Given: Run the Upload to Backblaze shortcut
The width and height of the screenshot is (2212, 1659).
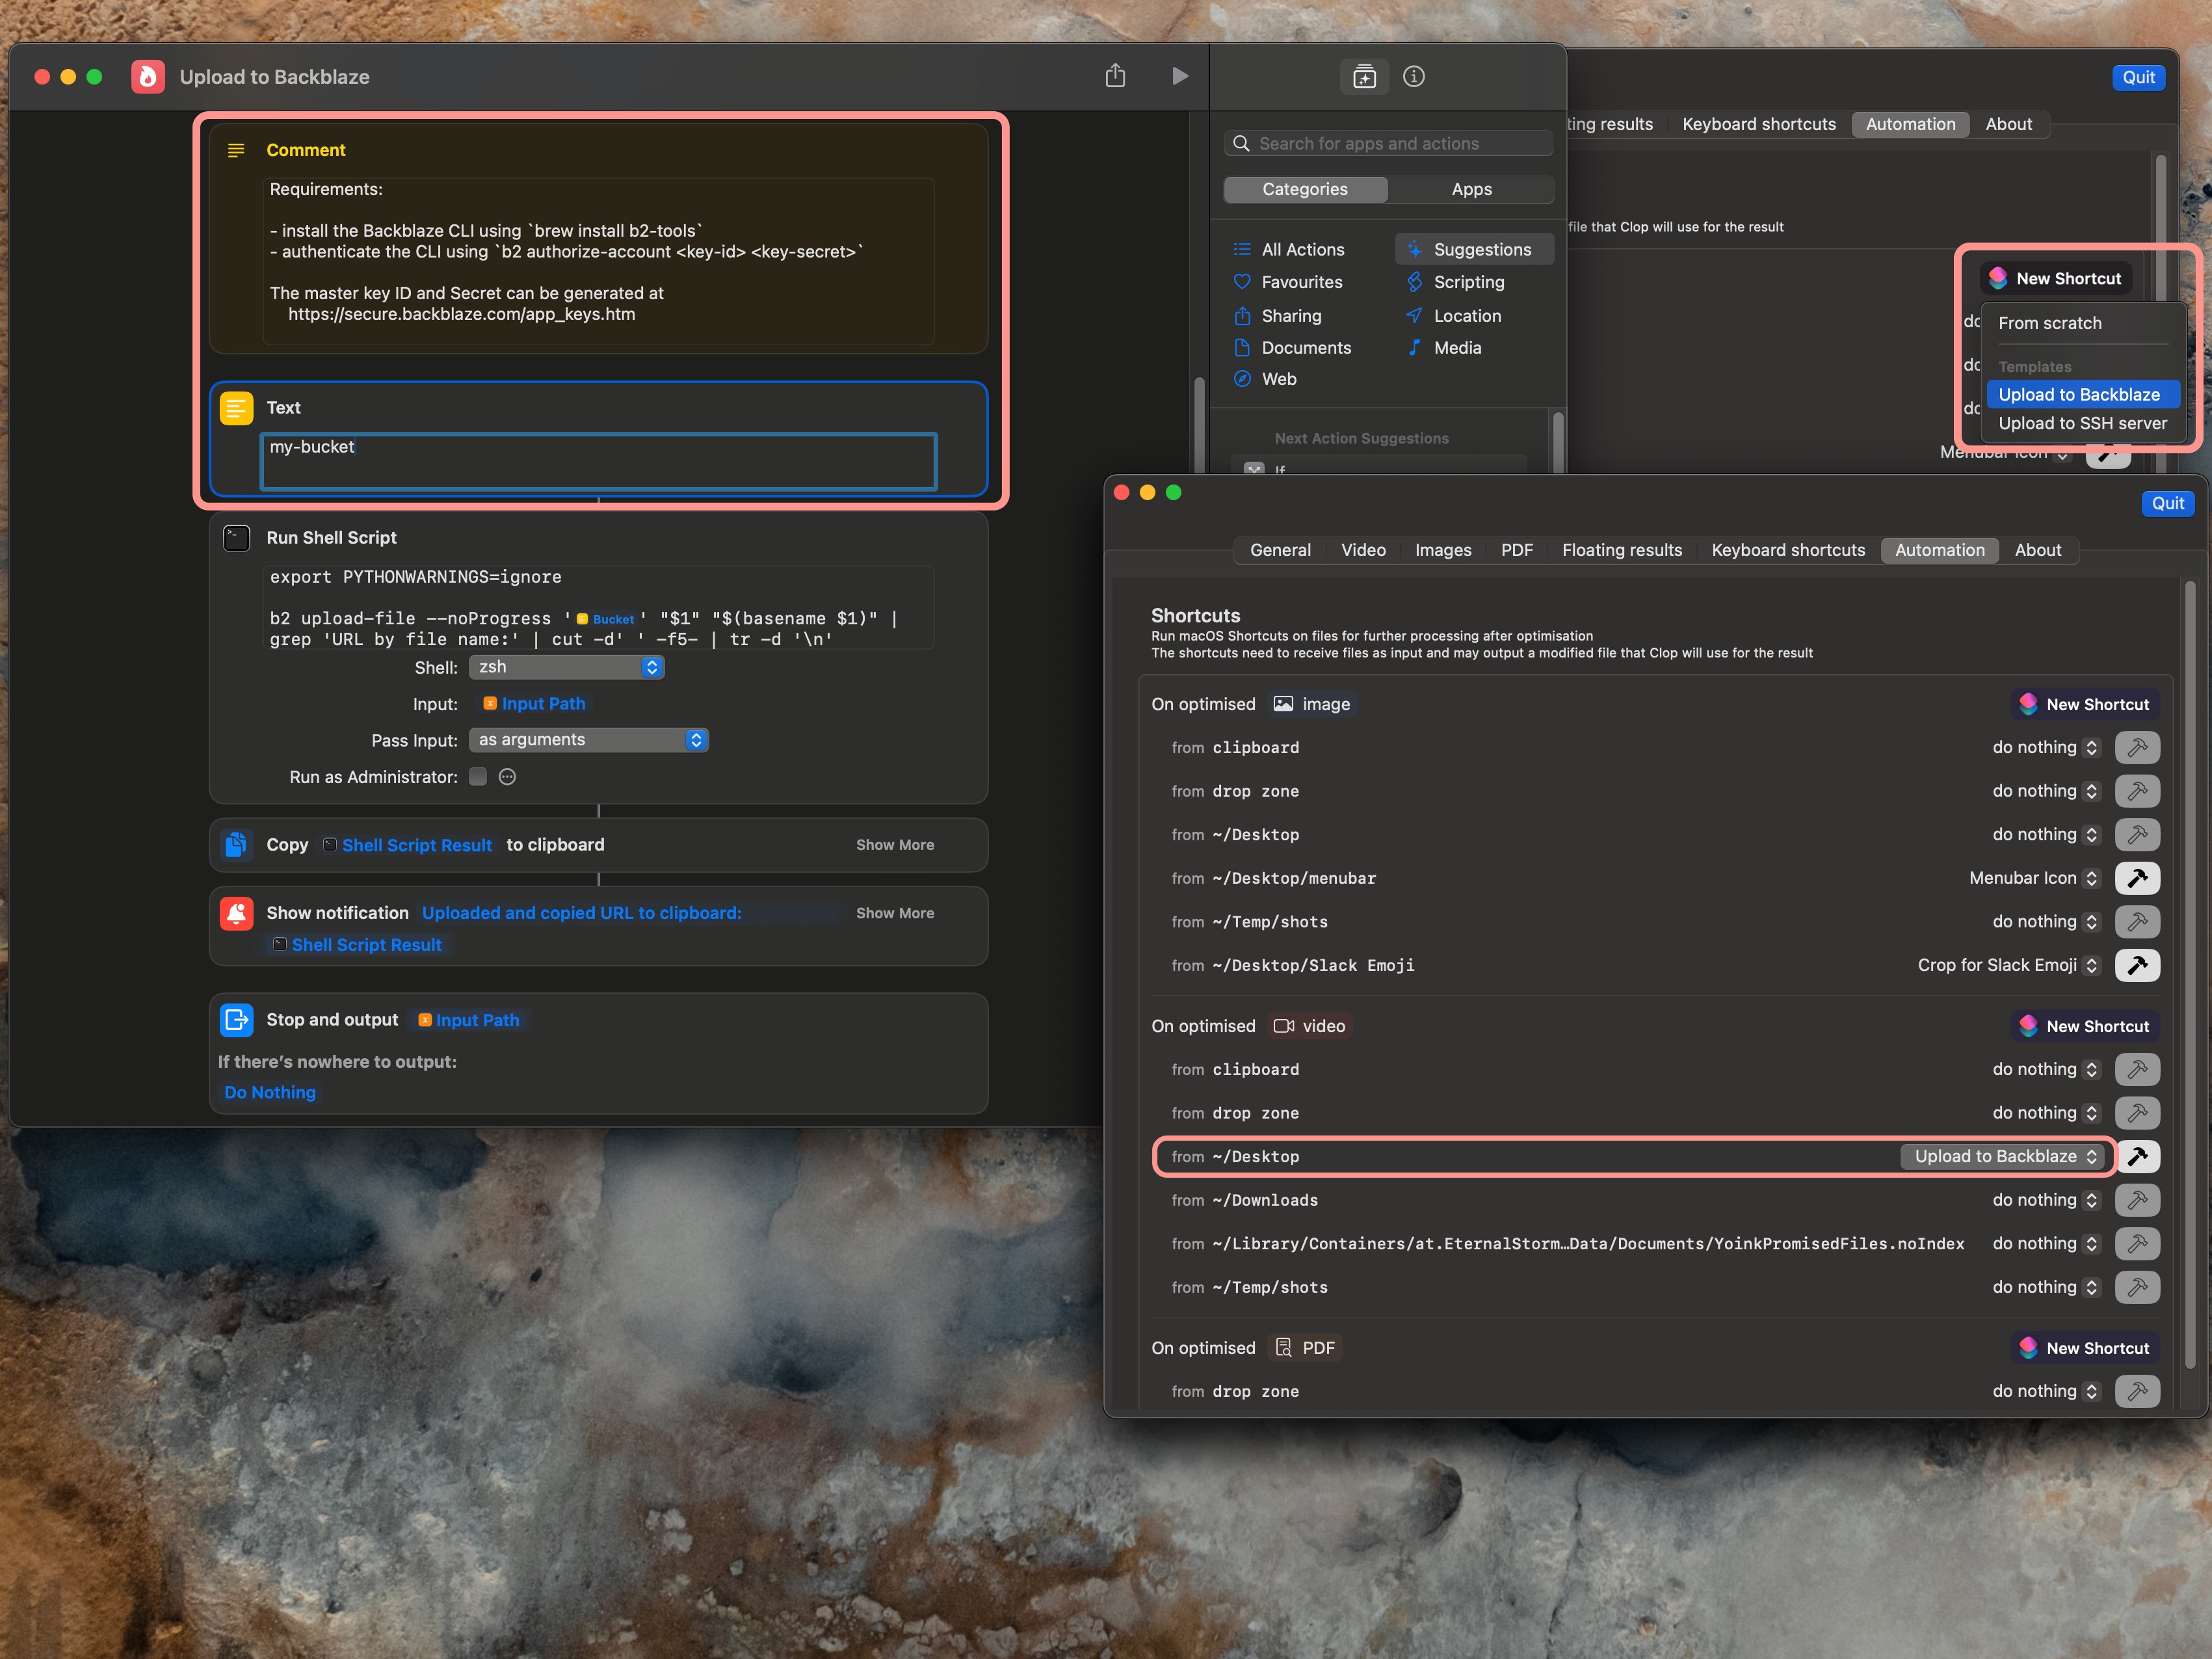Looking at the screenshot, I should click(x=1179, y=76).
